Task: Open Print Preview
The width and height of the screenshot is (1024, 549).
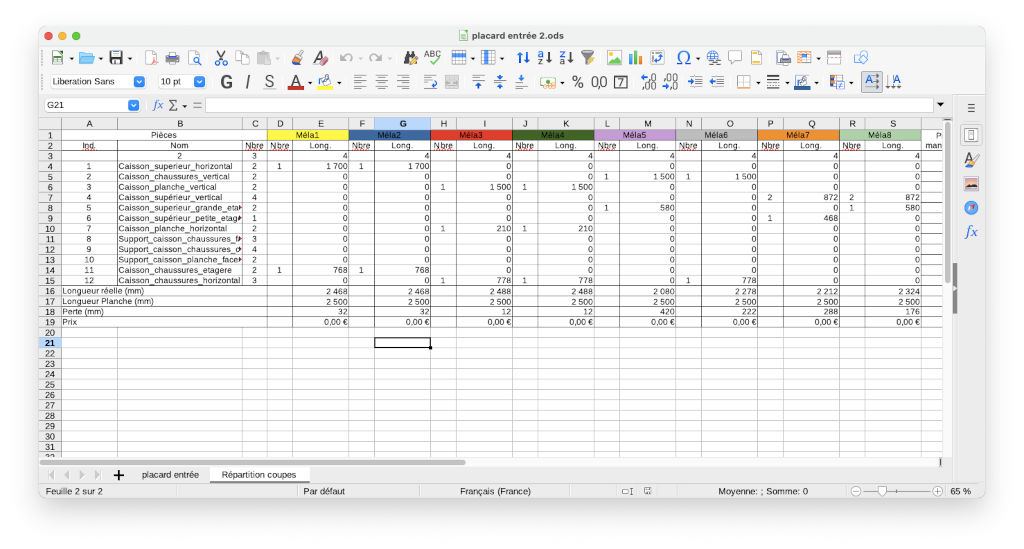Action: click(195, 58)
